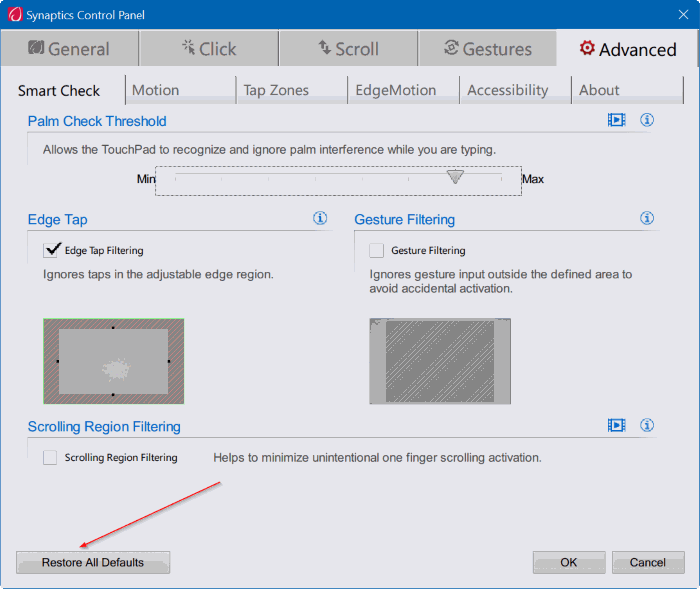Open the About sub-tab
This screenshot has height=589, width=700.
pos(628,90)
